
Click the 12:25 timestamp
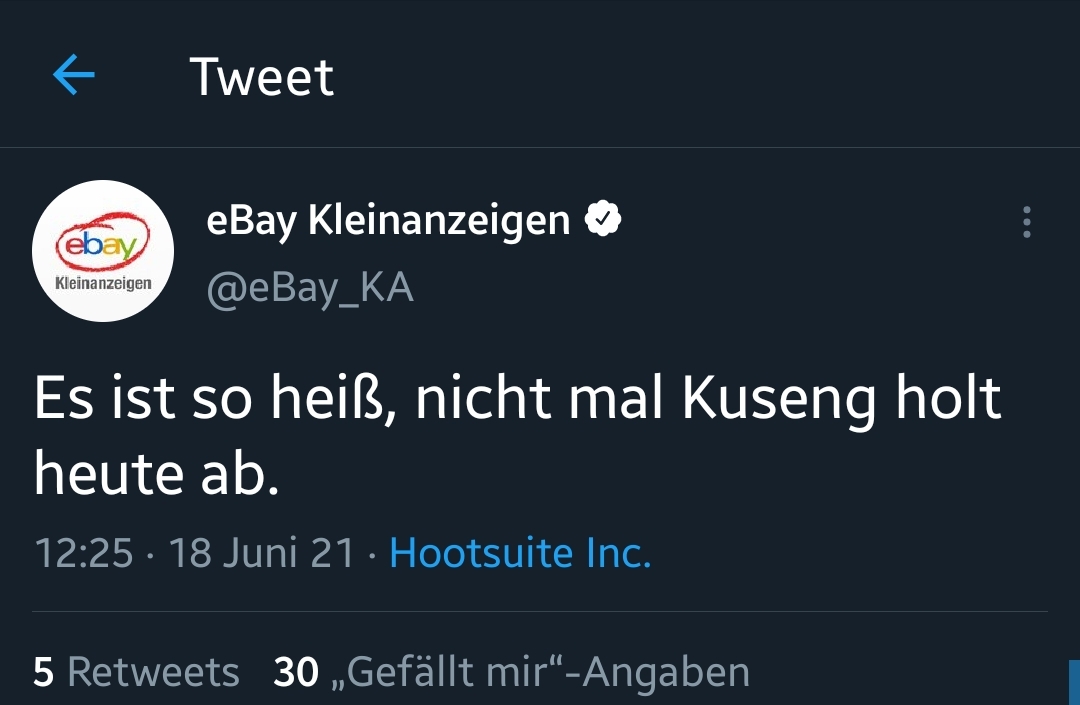click(x=83, y=553)
